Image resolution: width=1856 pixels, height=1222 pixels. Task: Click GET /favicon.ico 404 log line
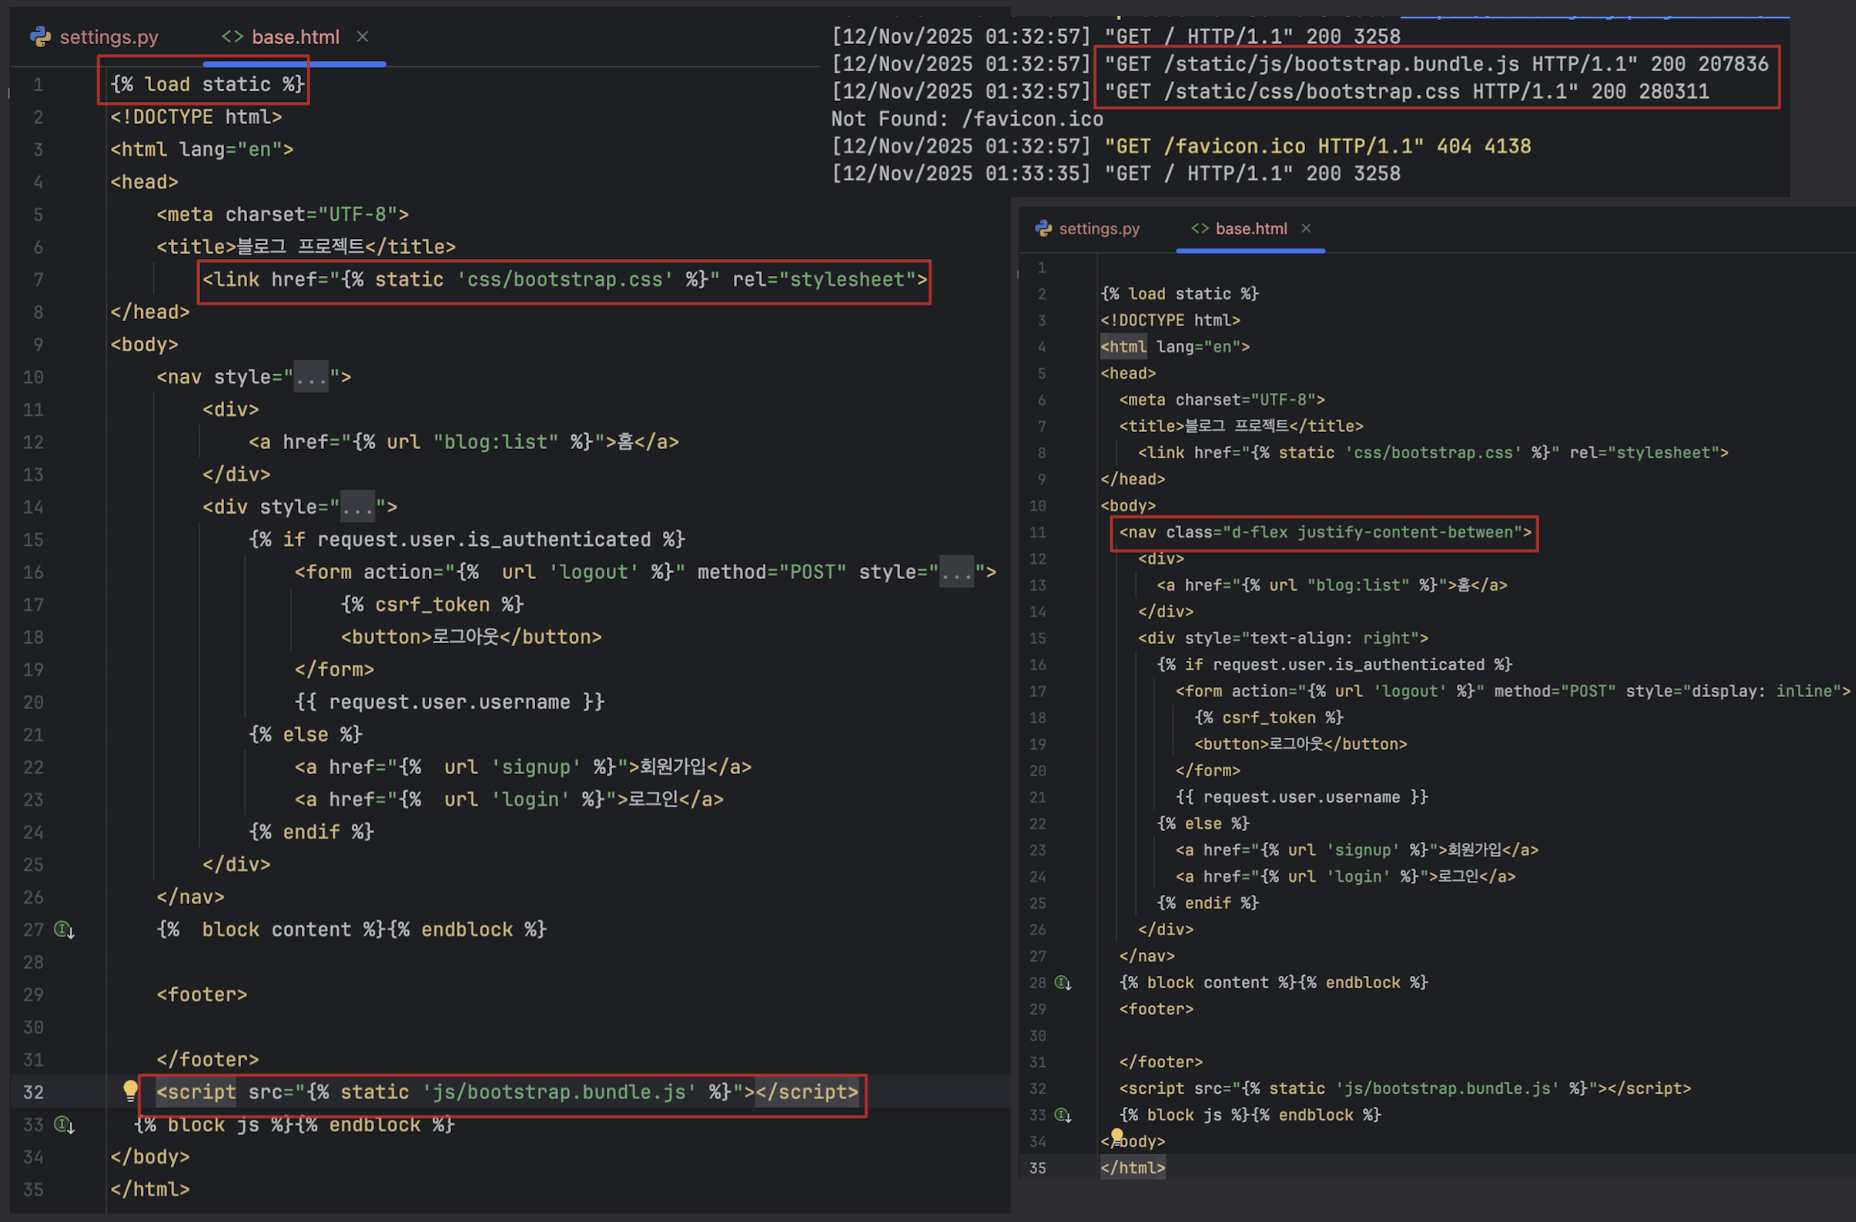pyautogui.click(x=1181, y=147)
